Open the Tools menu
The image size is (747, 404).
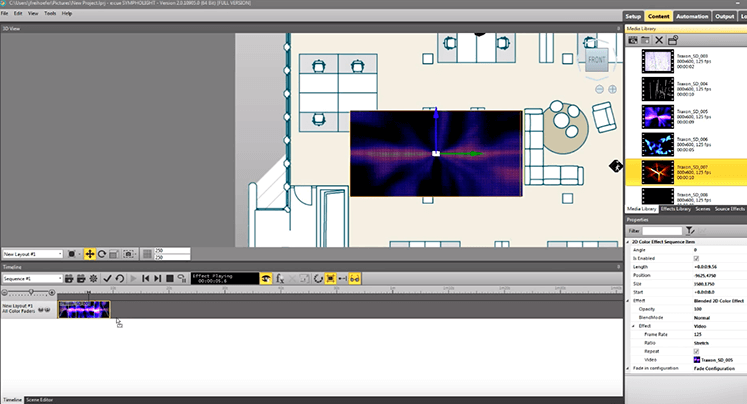50,13
